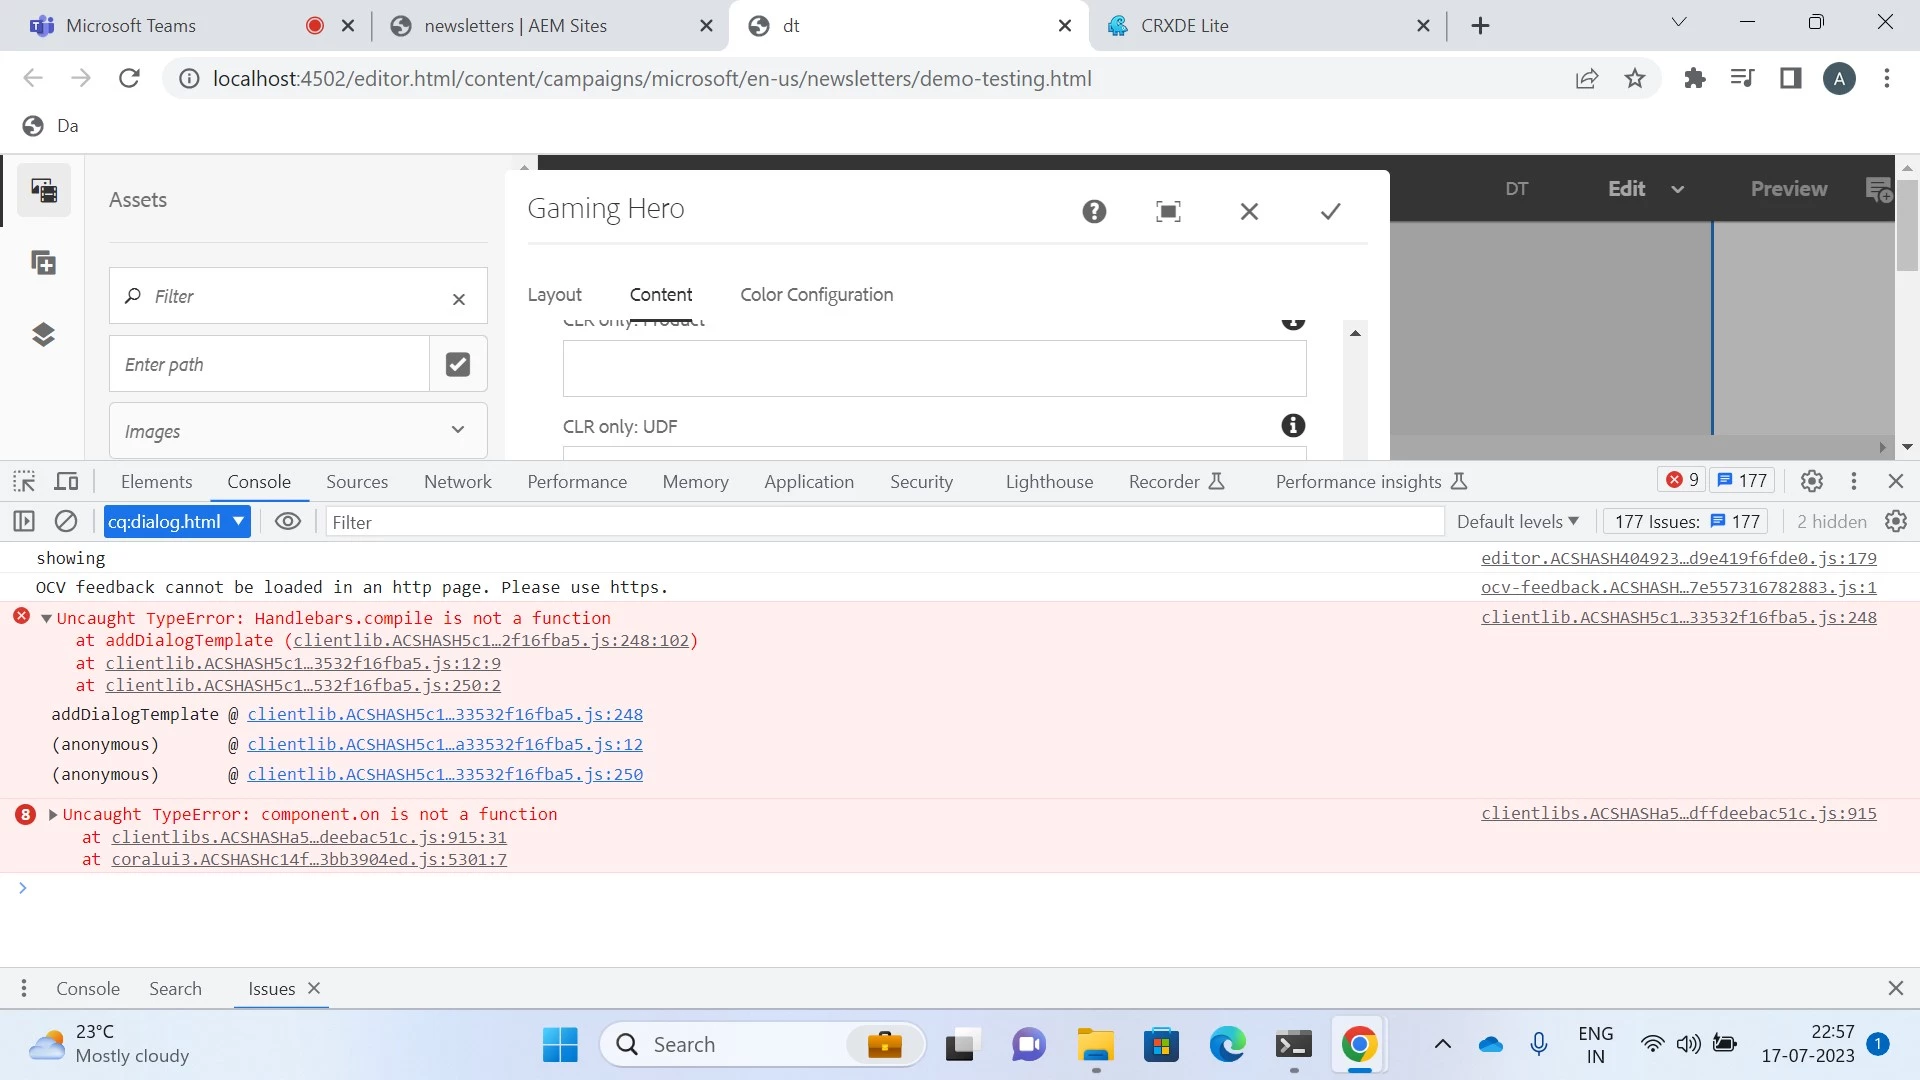Toggle device toolbar in DevTools

(x=66, y=481)
